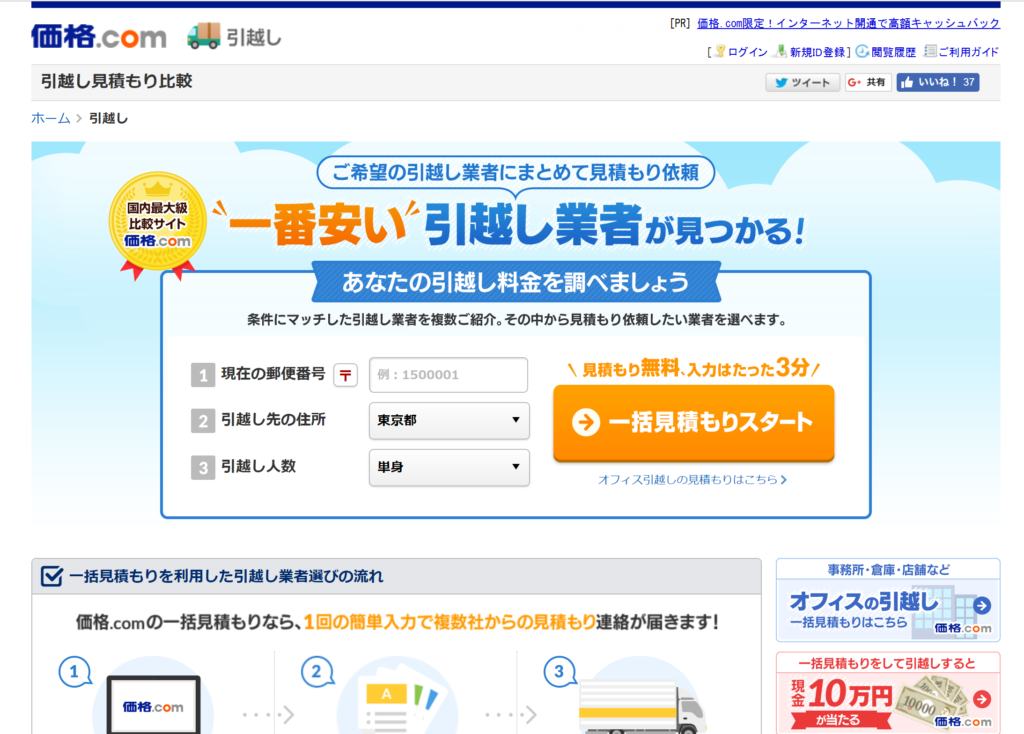
Task: Click the ご希望の引越し業者にまとめて見積もり依頼 bubble
Action: click(x=516, y=172)
